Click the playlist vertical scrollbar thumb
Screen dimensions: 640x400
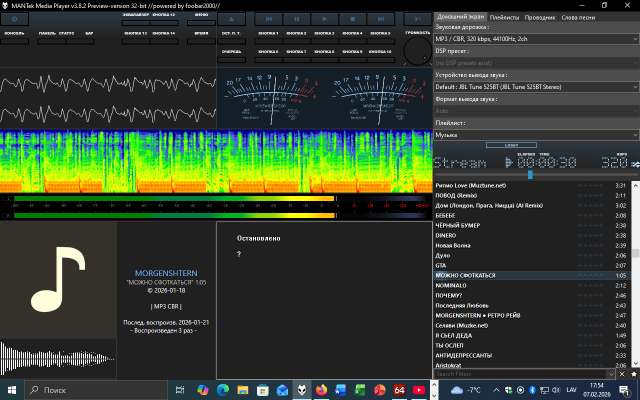tap(636, 253)
